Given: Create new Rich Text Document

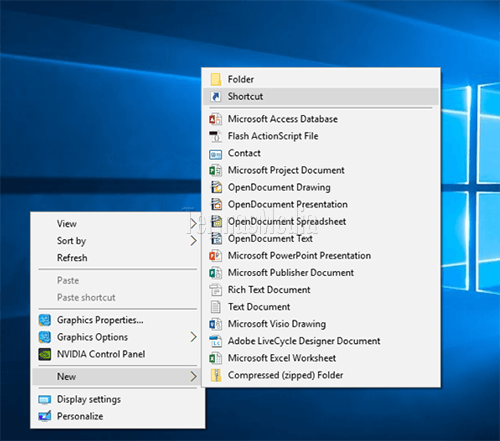Looking at the screenshot, I should pyautogui.click(x=321, y=290).
